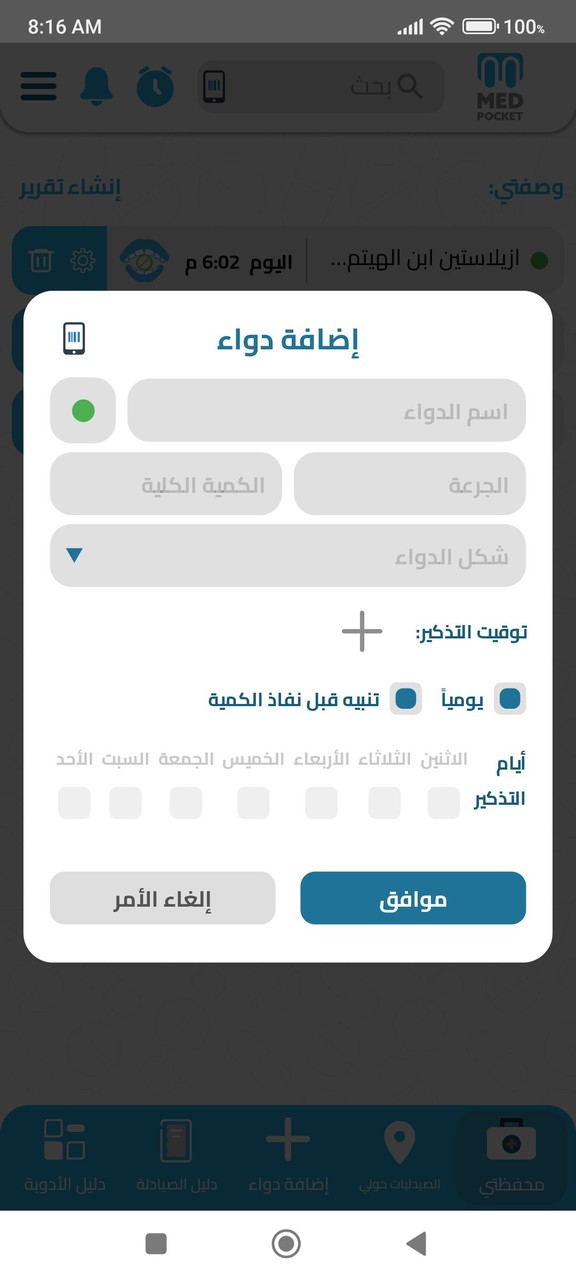Viewport: 576px width, 1280px height.
Task: Enable the يومياً daily reminder checkbox
Action: click(511, 698)
